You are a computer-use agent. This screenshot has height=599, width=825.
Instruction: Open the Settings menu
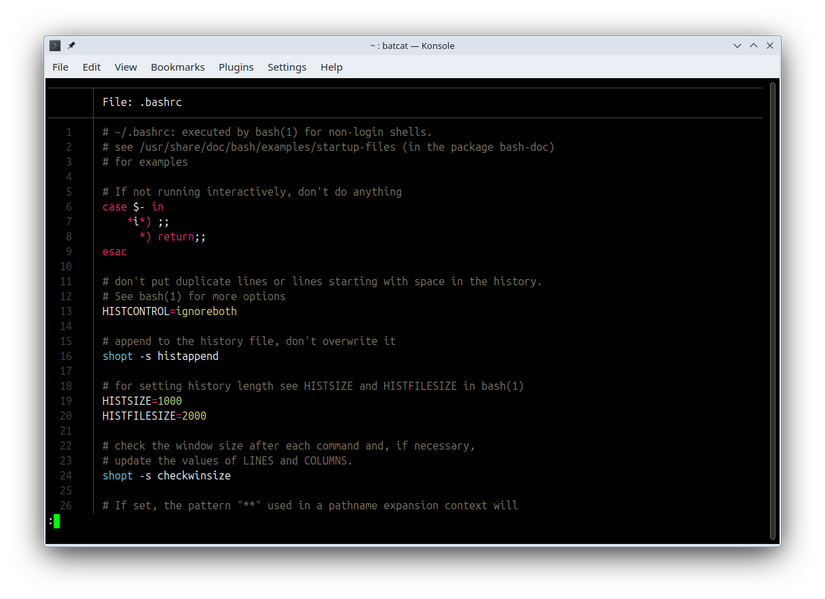(287, 67)
